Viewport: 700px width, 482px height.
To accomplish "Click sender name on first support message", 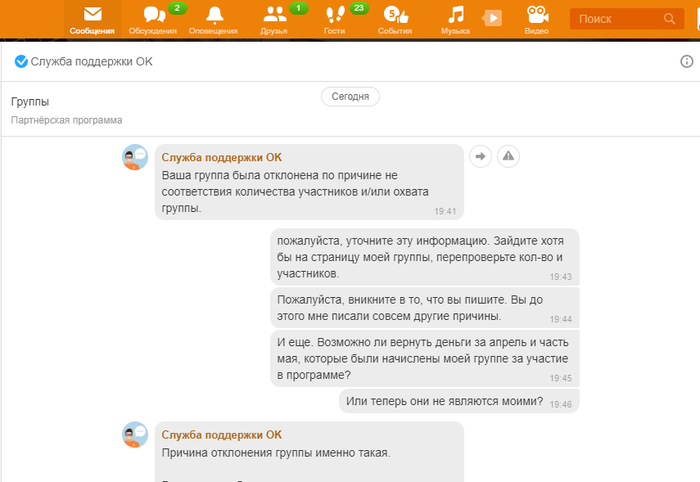I will pyautogui.click(x=221, y=157).
